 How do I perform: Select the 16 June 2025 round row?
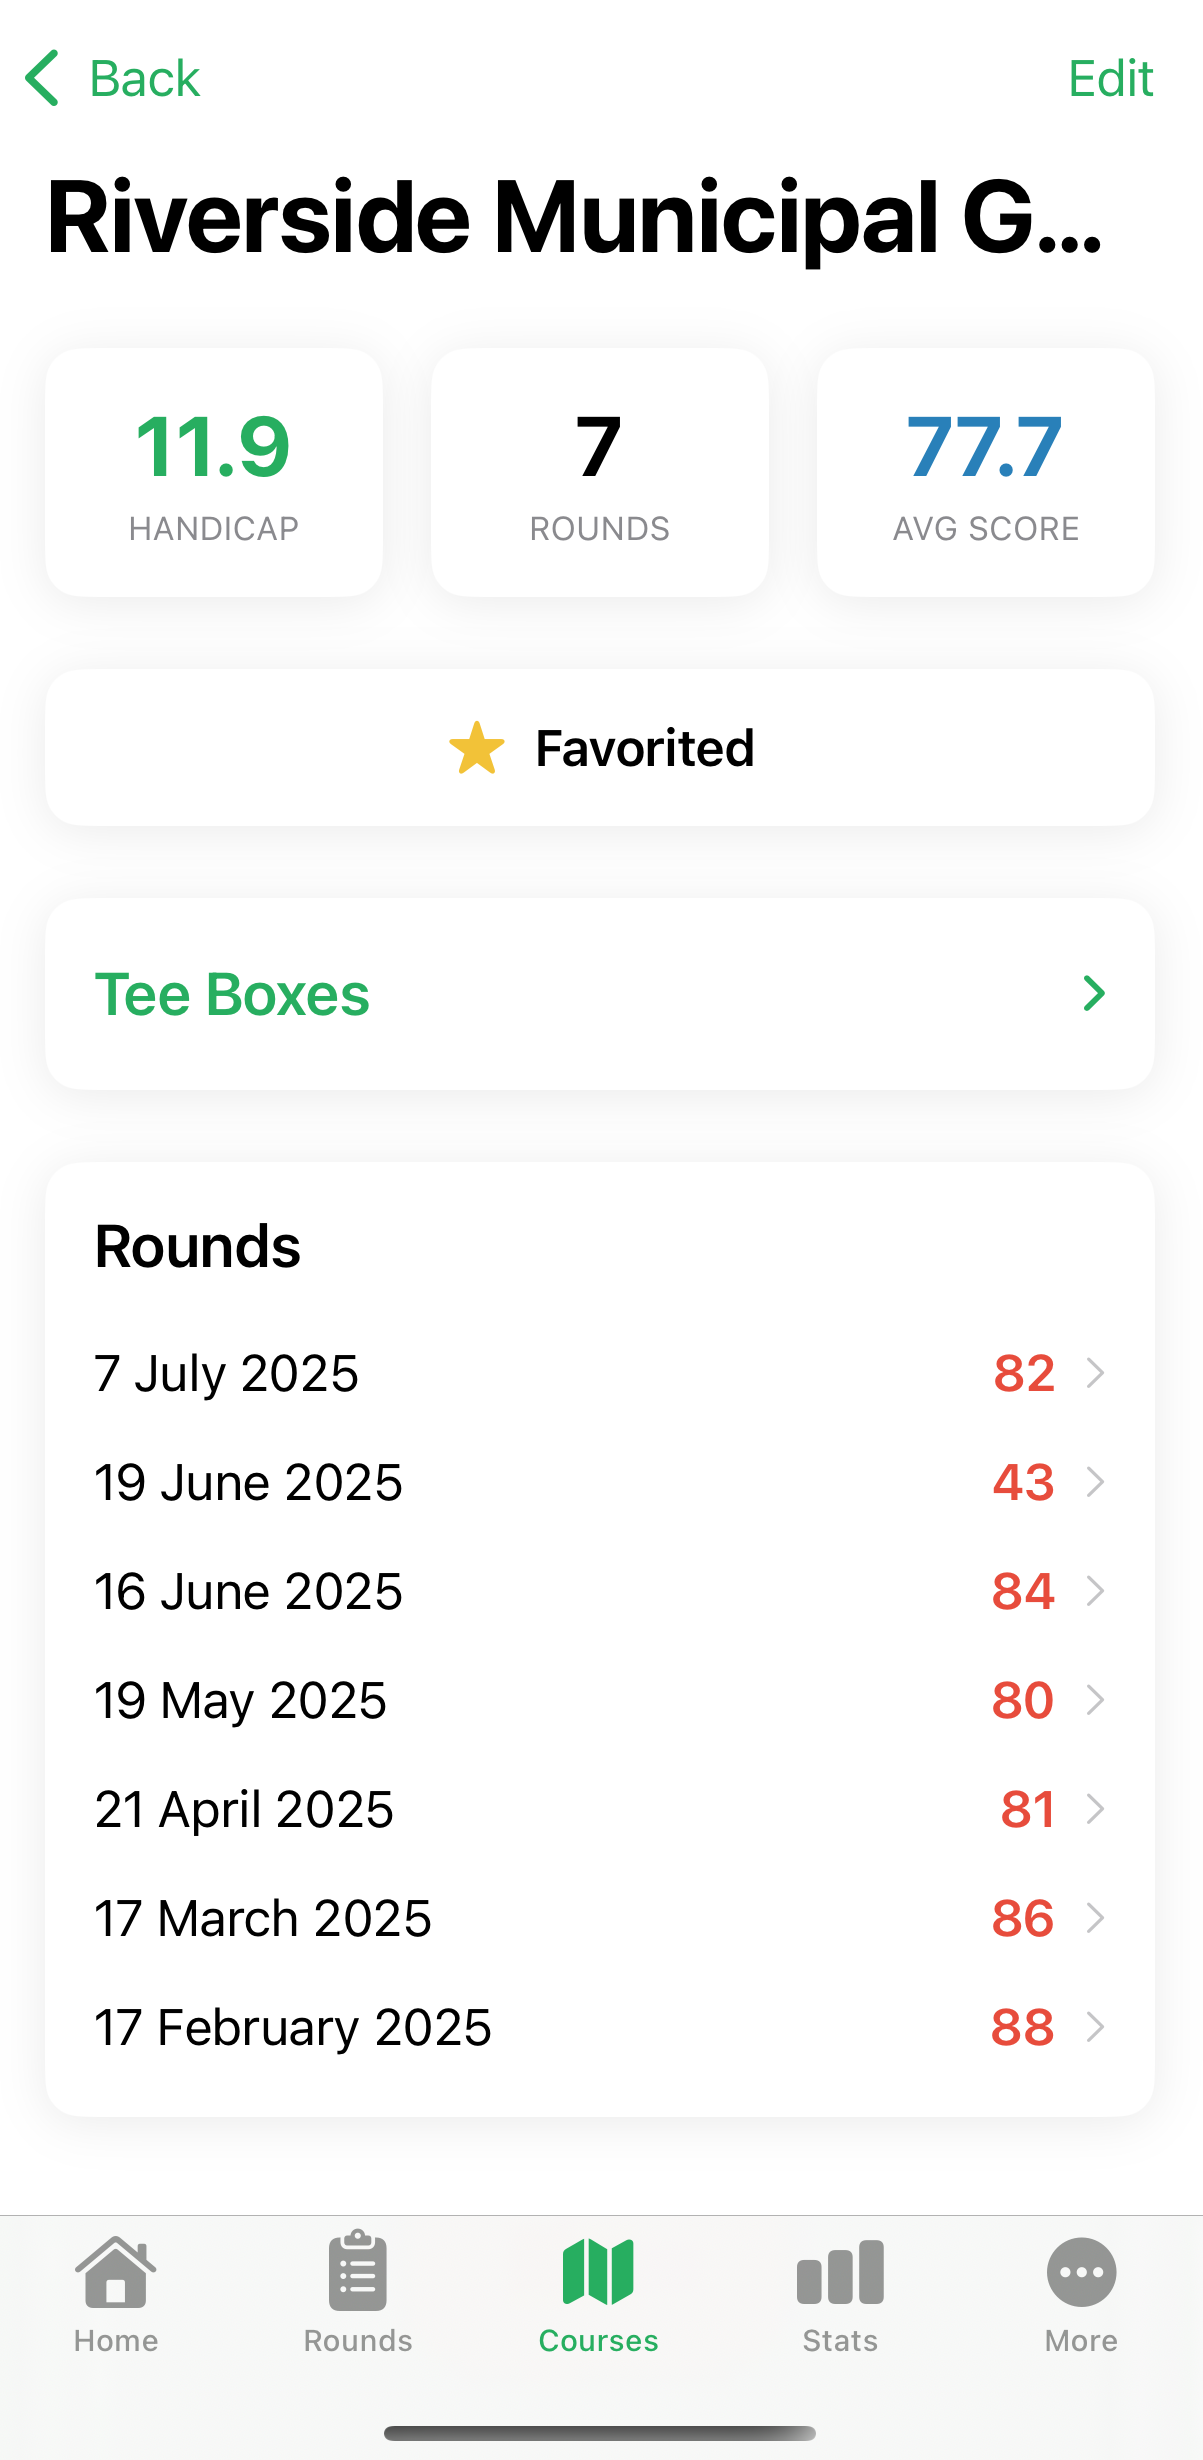(598, 1591)
